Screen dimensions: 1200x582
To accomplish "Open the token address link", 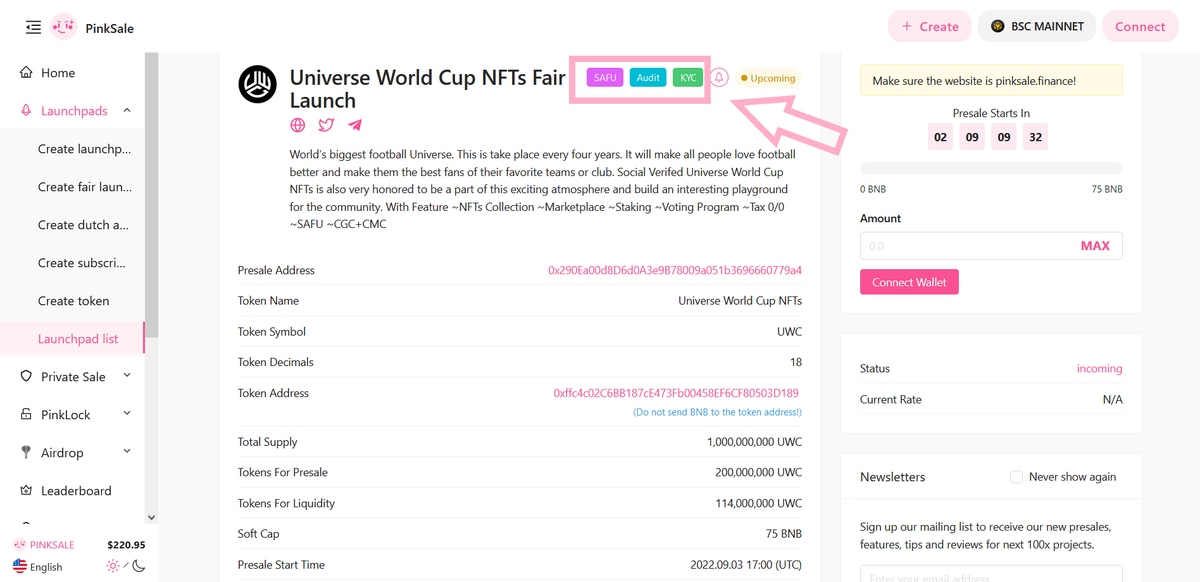I will click(676, 393).
